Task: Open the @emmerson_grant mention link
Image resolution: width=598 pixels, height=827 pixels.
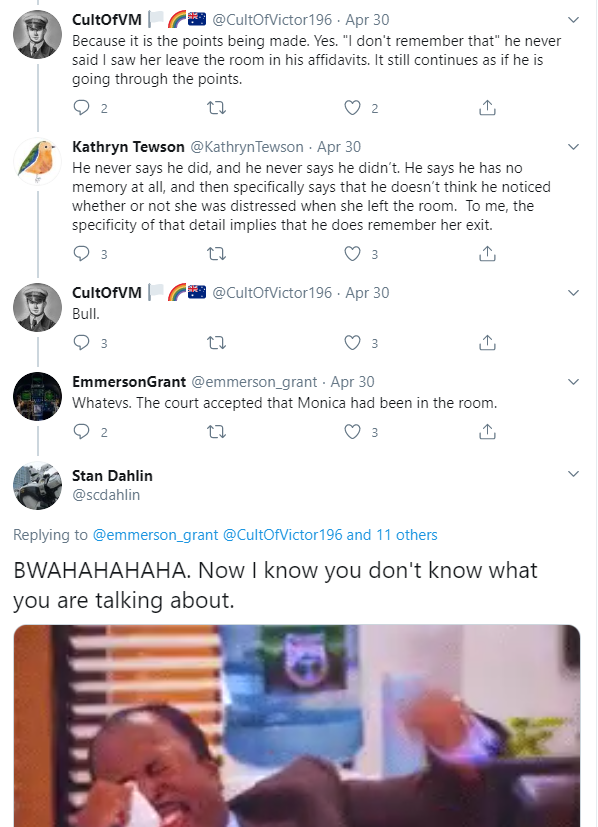Action: pos(155,535)
